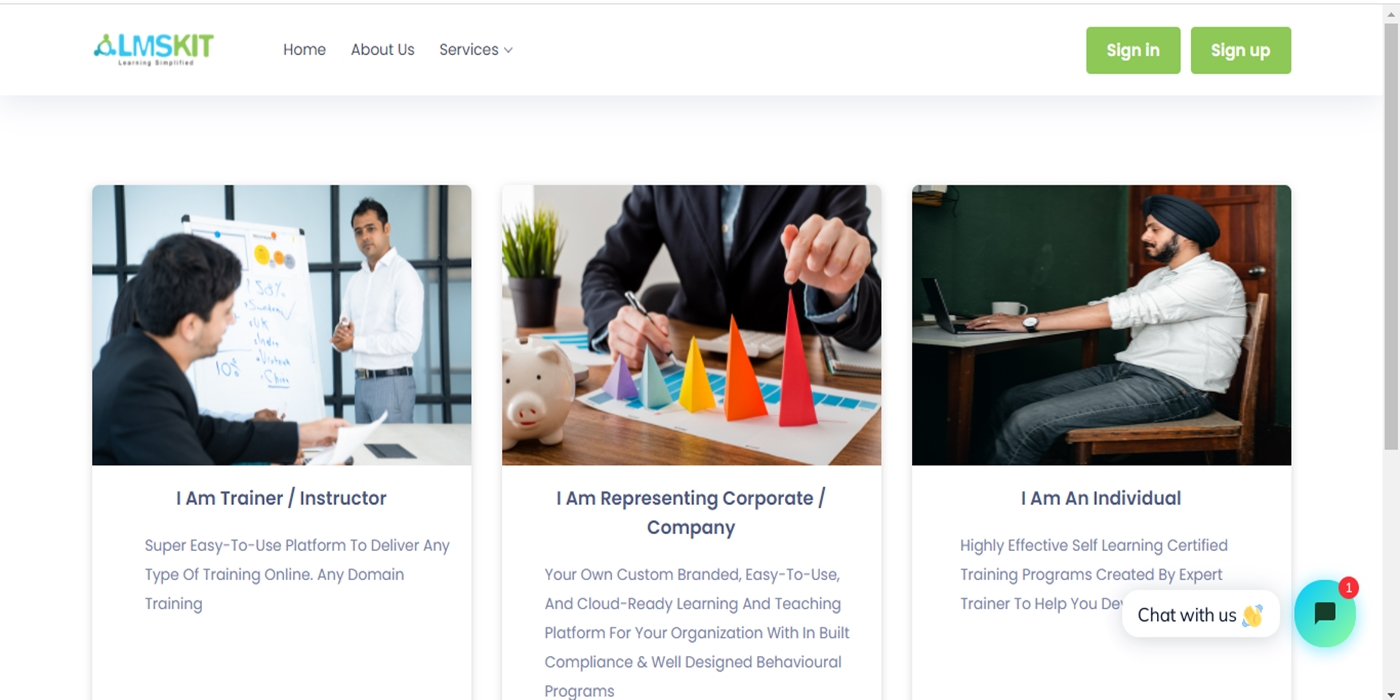The width and height of the screenshot is (1400, 700).
Task: Click the vertical scrollbar thumb
Action: [1391, 235]
